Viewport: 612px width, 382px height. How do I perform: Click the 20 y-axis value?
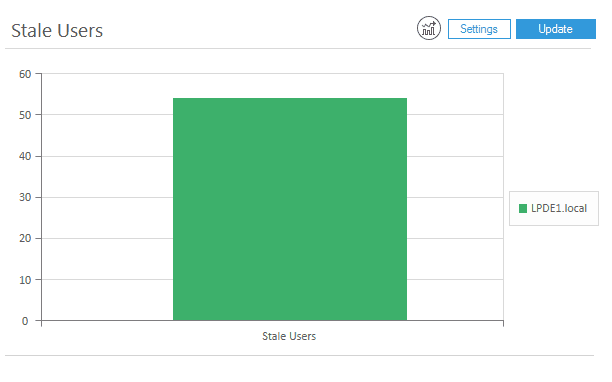25,238
